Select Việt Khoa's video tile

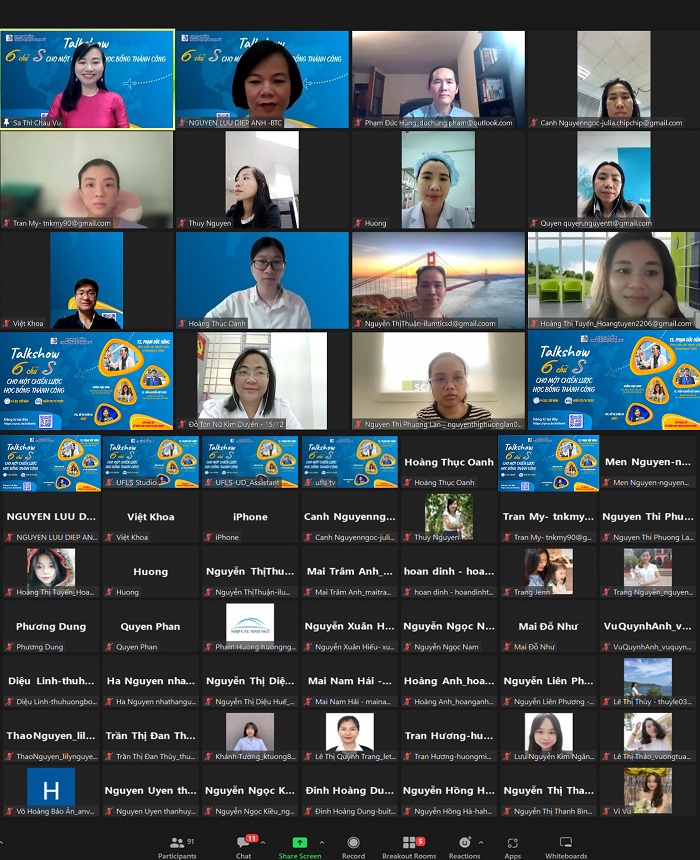[87, 280]
